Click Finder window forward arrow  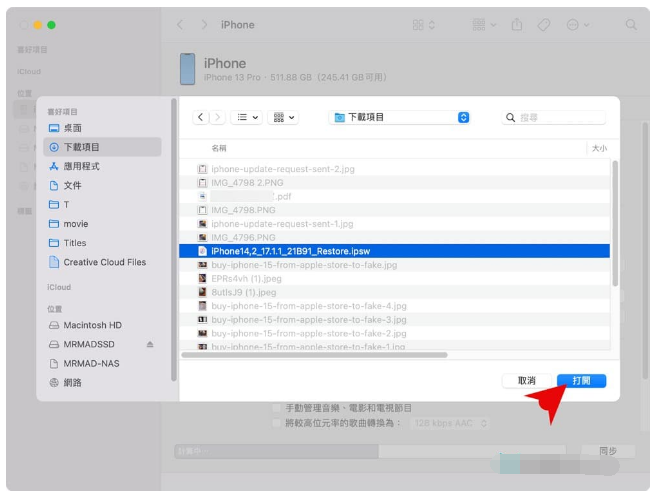(x=204, y=25)
